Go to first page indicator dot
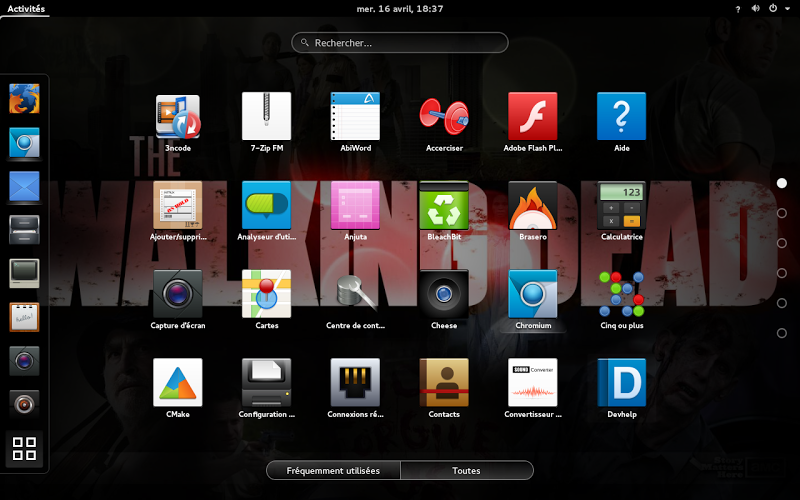This screenshot has width=800, height=500. pyautogui.click(x=782, y=183)
